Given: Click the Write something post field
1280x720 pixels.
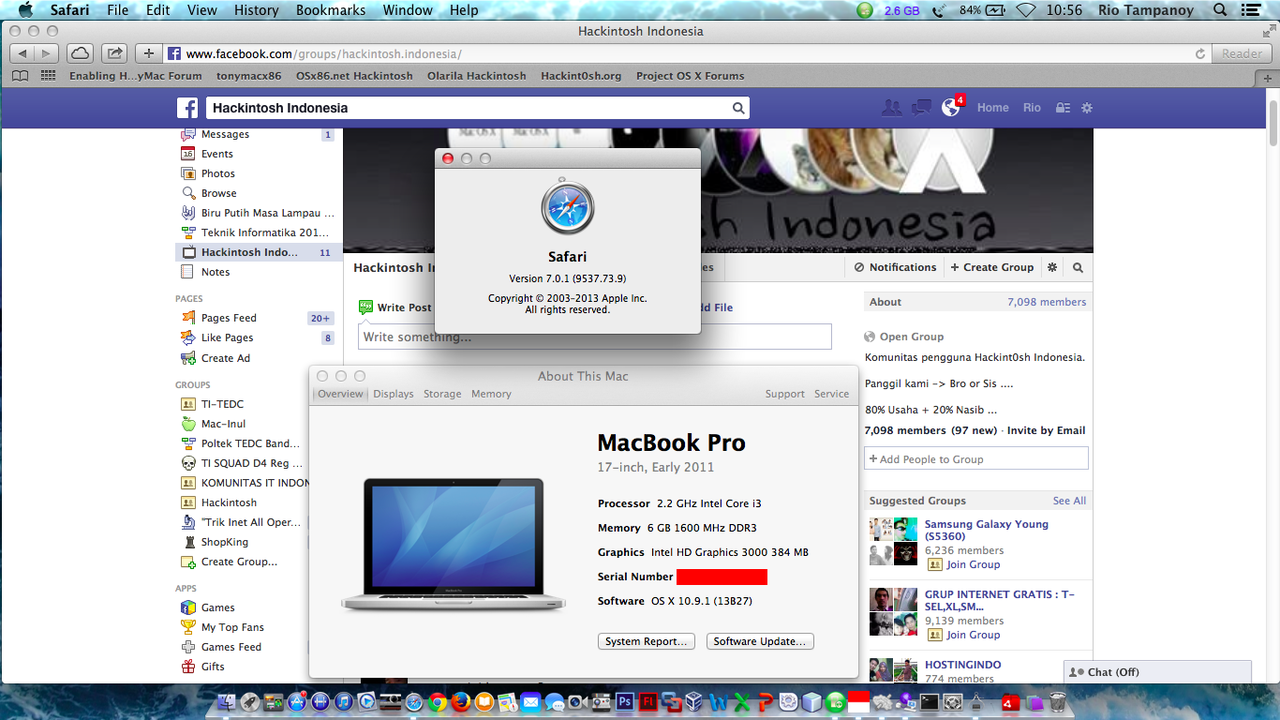Looking at the screenshot, I should click(594, 337).
